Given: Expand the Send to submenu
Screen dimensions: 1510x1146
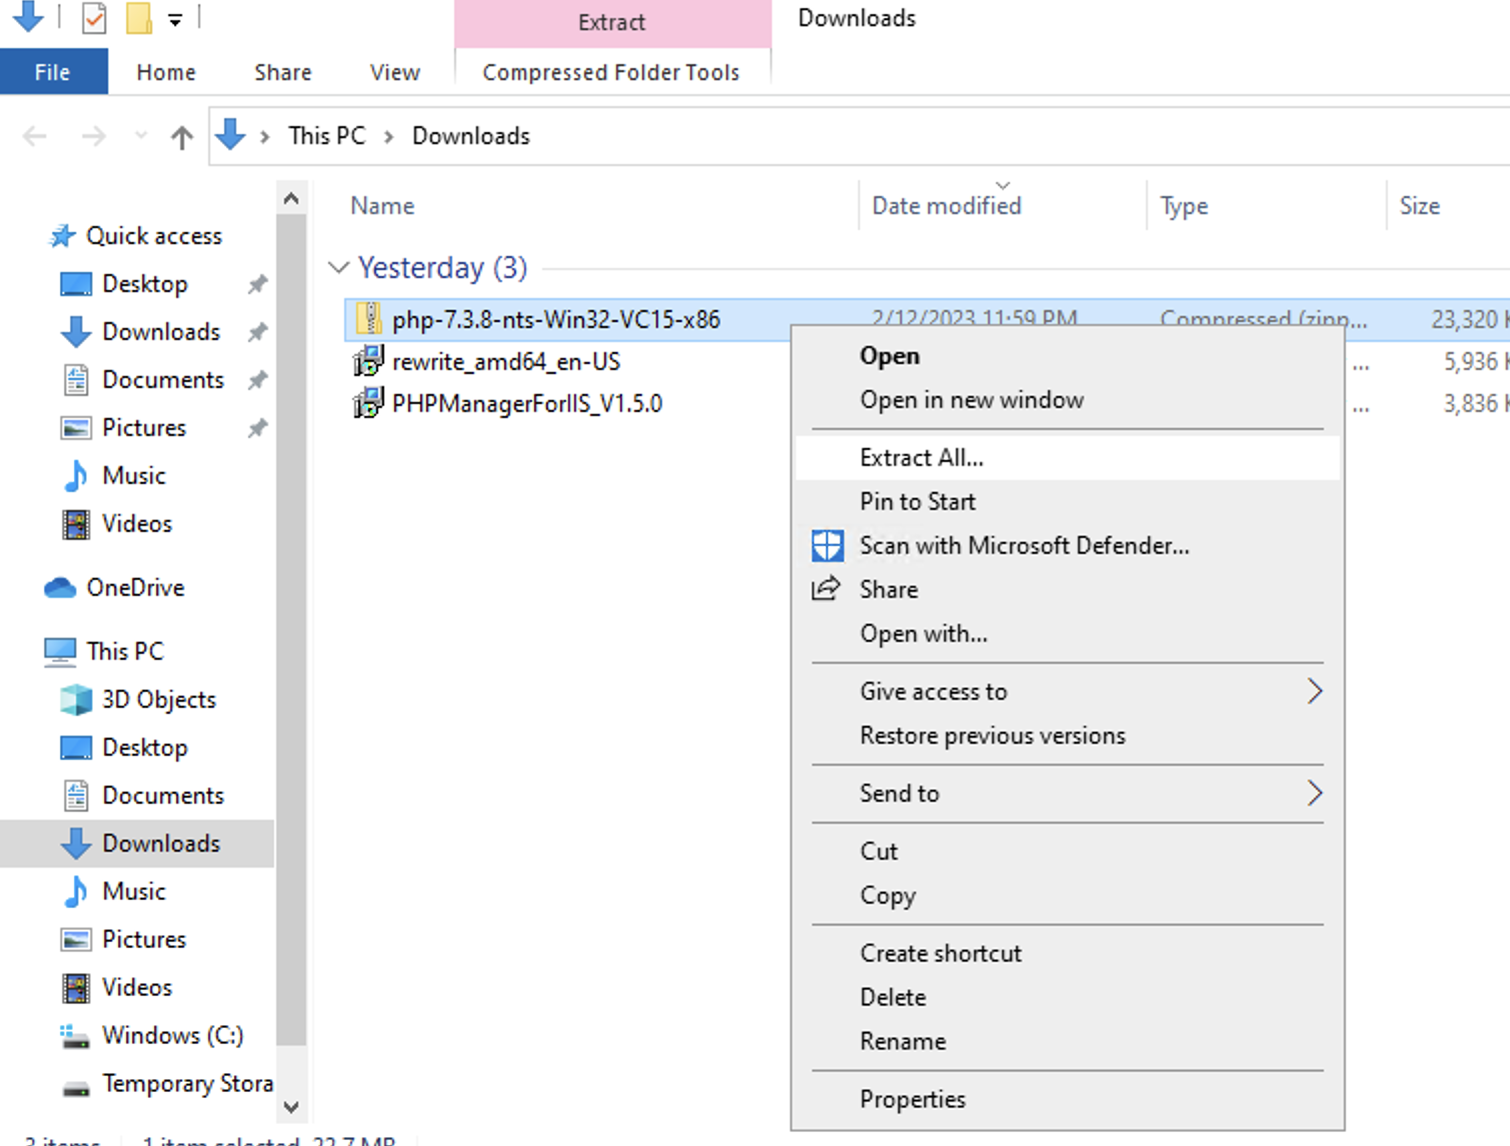Looking at the screenshot, I should tap(1314, 793).
